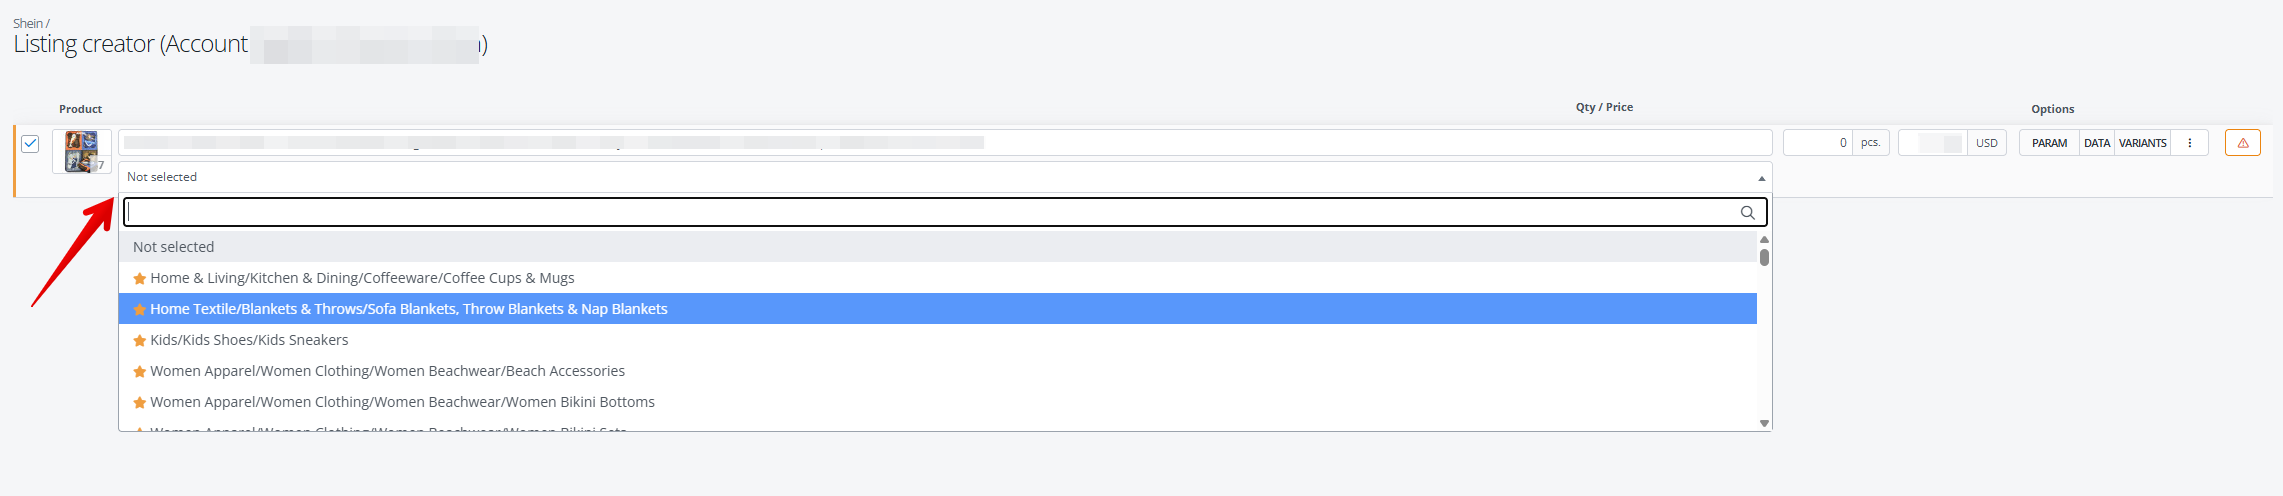Click the star beside Beach Accessories category
Viewport: 2283px width, 496px height.
click(x=140, y=372)
